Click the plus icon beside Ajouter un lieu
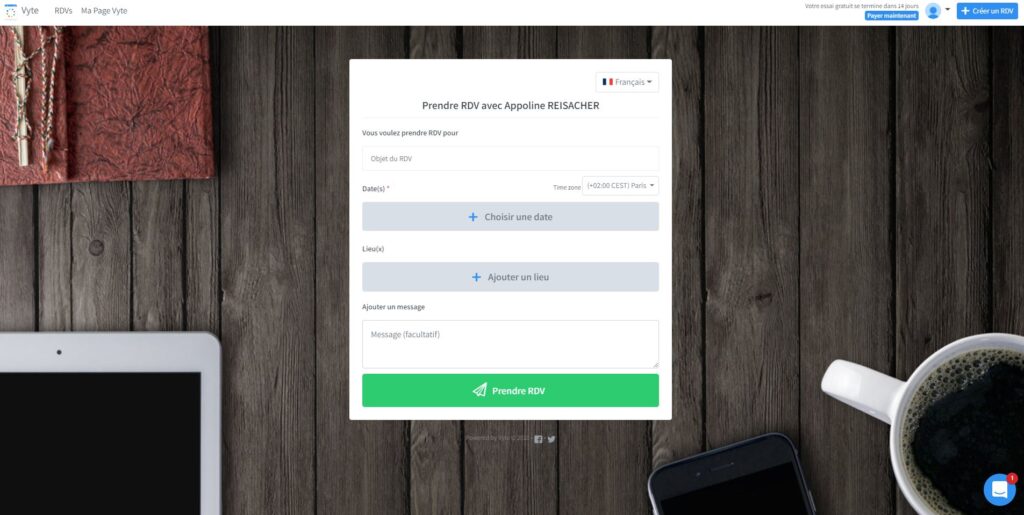The height and width of the screenshot is (515, 1024). click(476, 277)
